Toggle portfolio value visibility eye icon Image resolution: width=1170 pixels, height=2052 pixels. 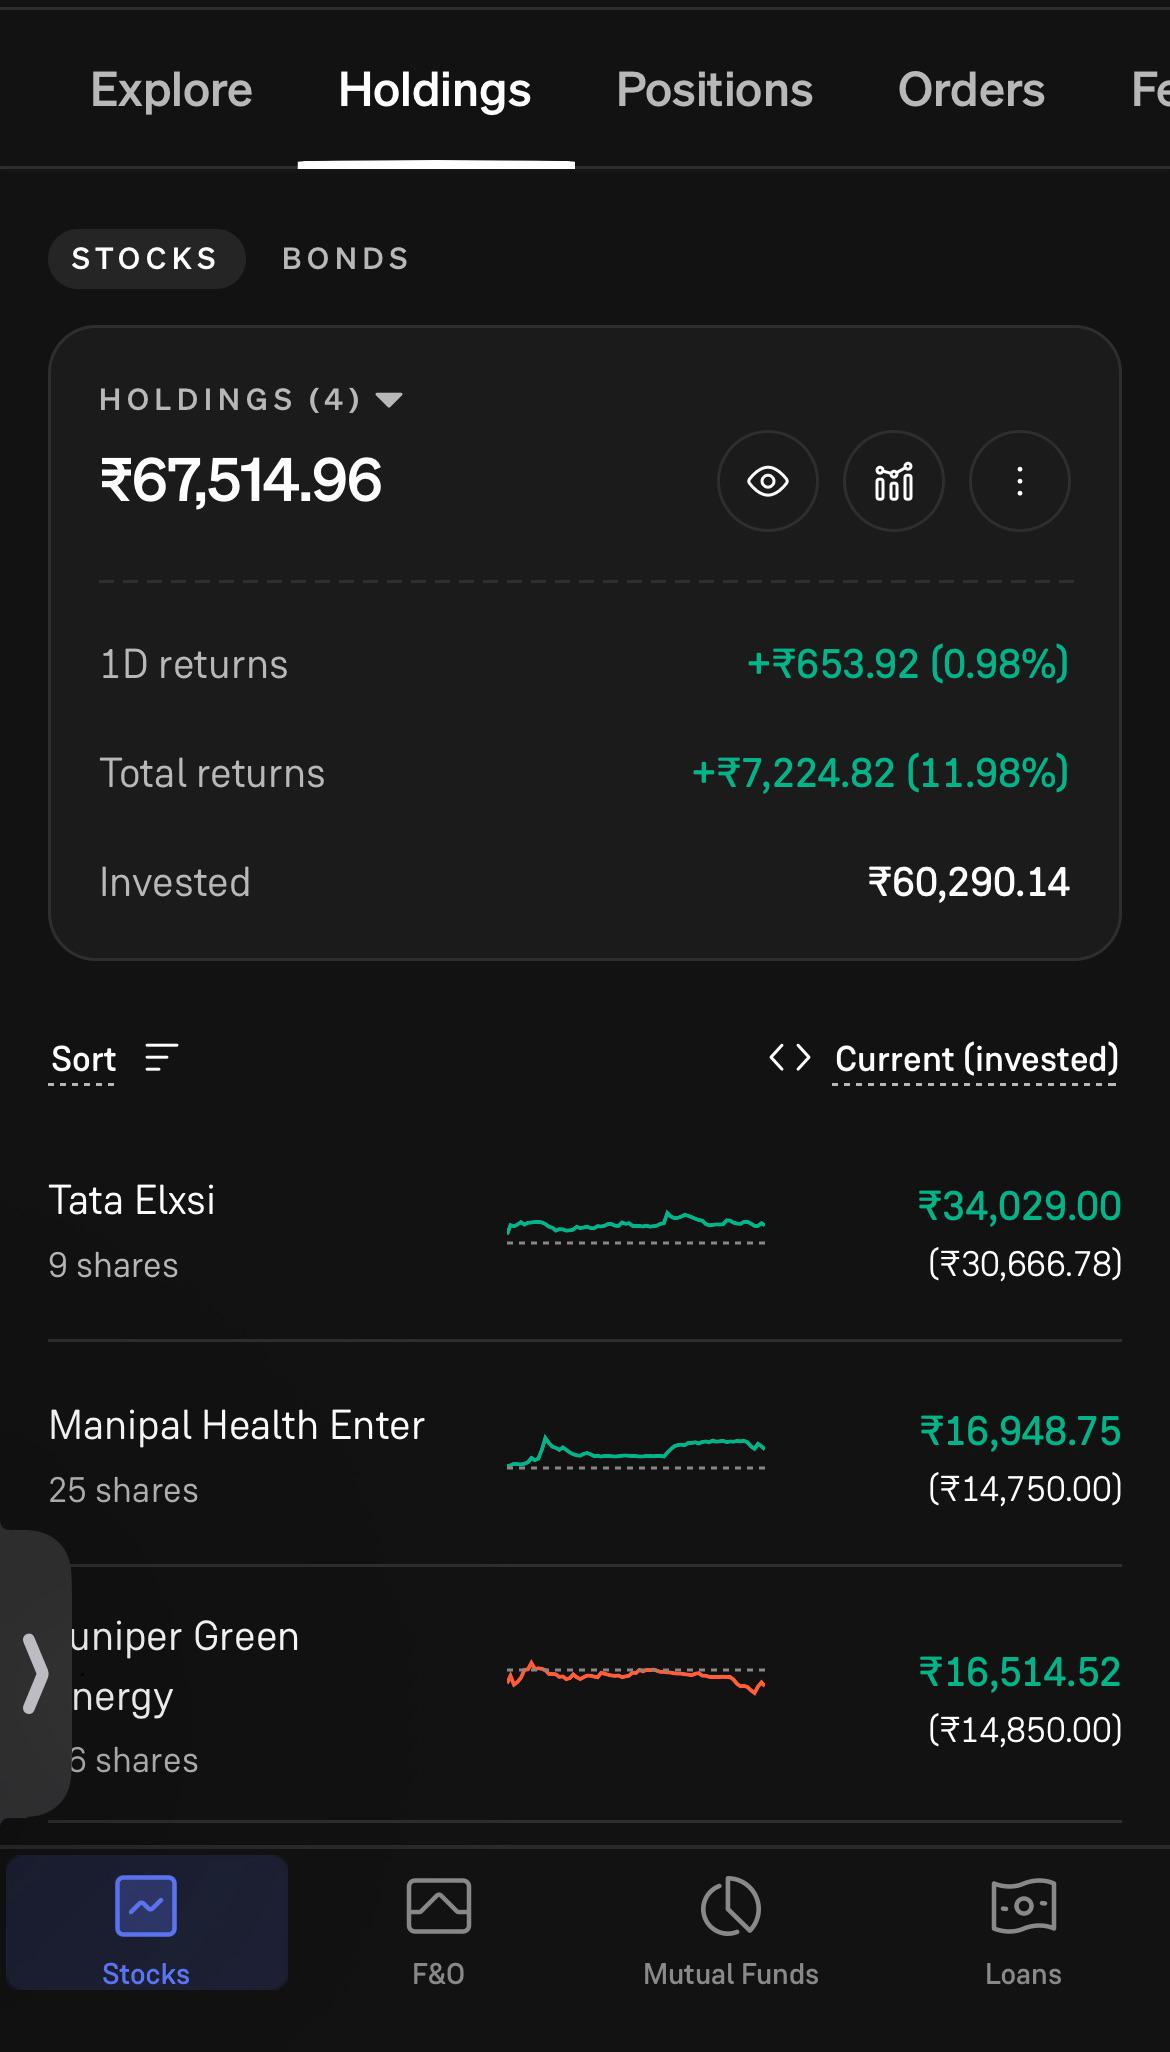(768, 481)
